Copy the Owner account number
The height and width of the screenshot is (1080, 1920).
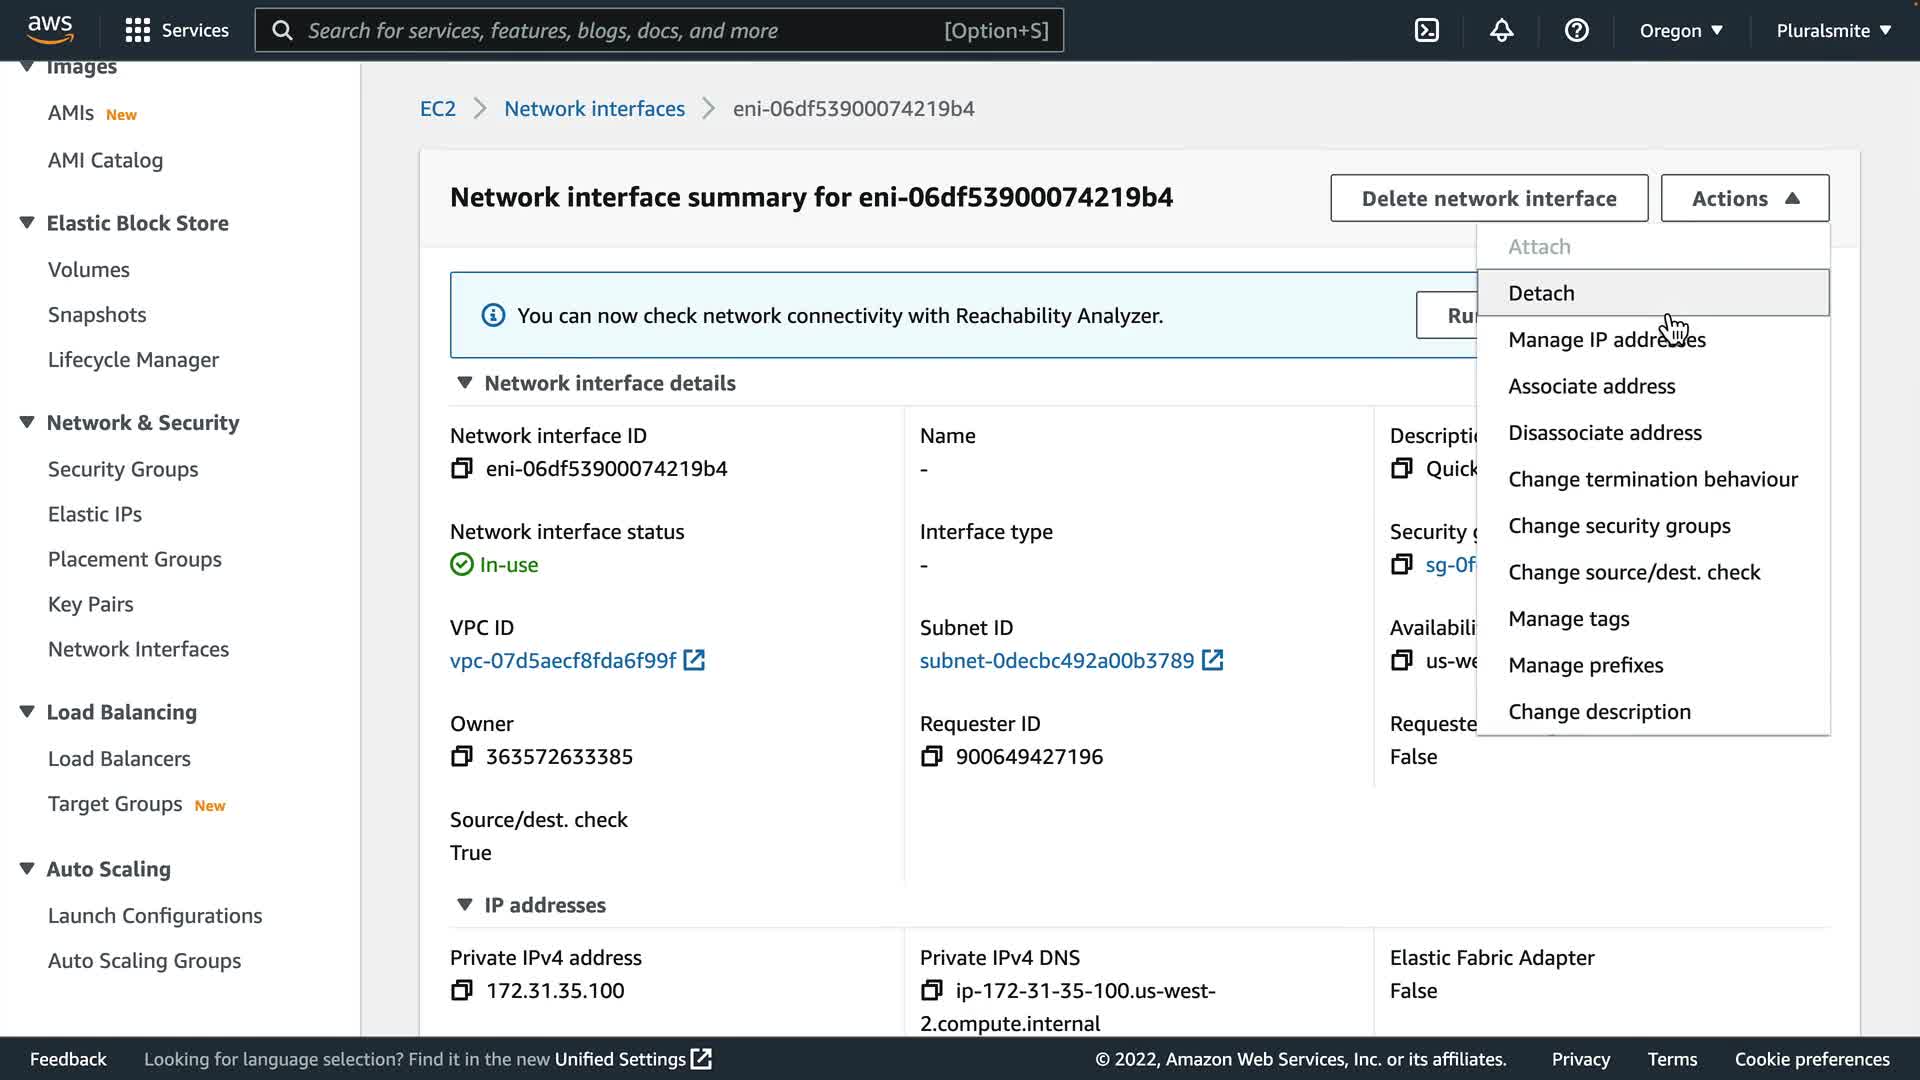pyautogui.click(x=461, y=757)
